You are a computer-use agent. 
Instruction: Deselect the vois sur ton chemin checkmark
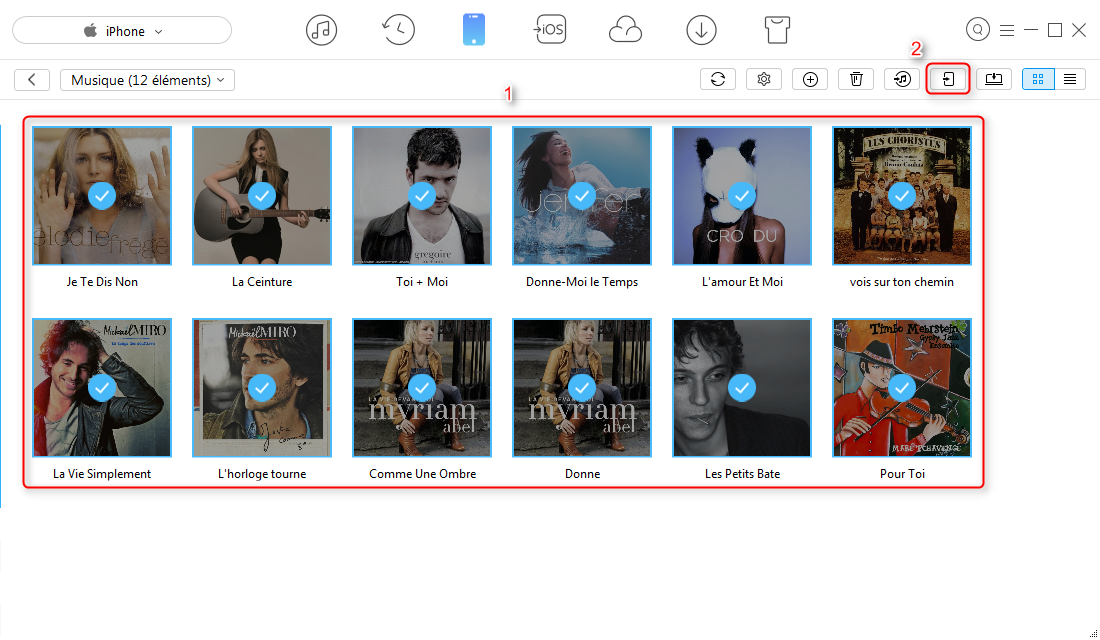coord(901,196)
